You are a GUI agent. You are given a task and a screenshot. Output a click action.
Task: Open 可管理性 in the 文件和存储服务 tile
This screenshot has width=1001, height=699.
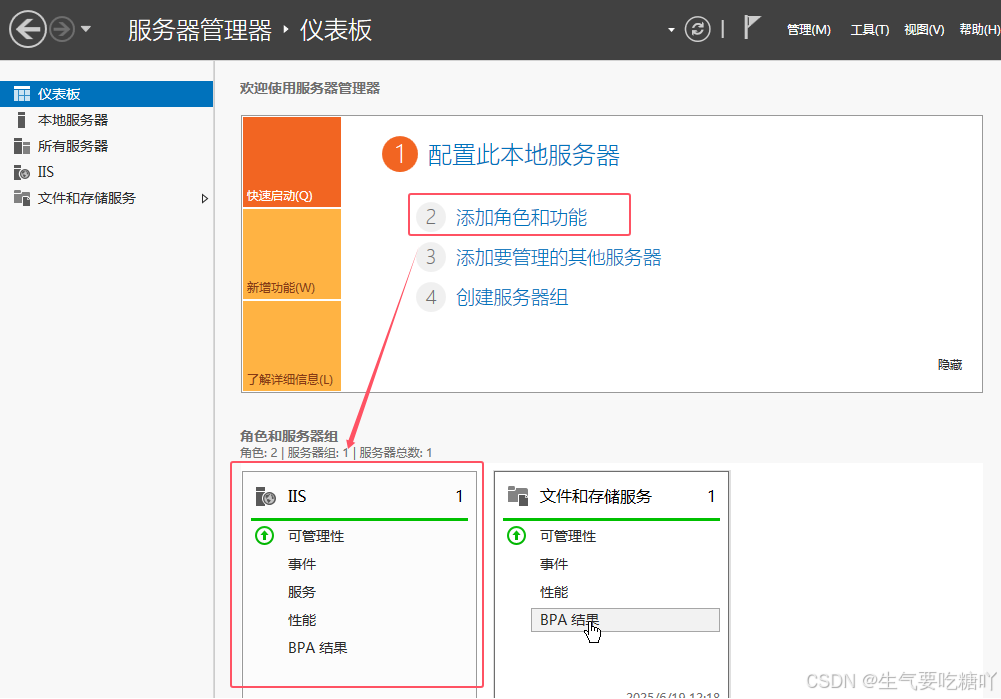tap(568, 536)
